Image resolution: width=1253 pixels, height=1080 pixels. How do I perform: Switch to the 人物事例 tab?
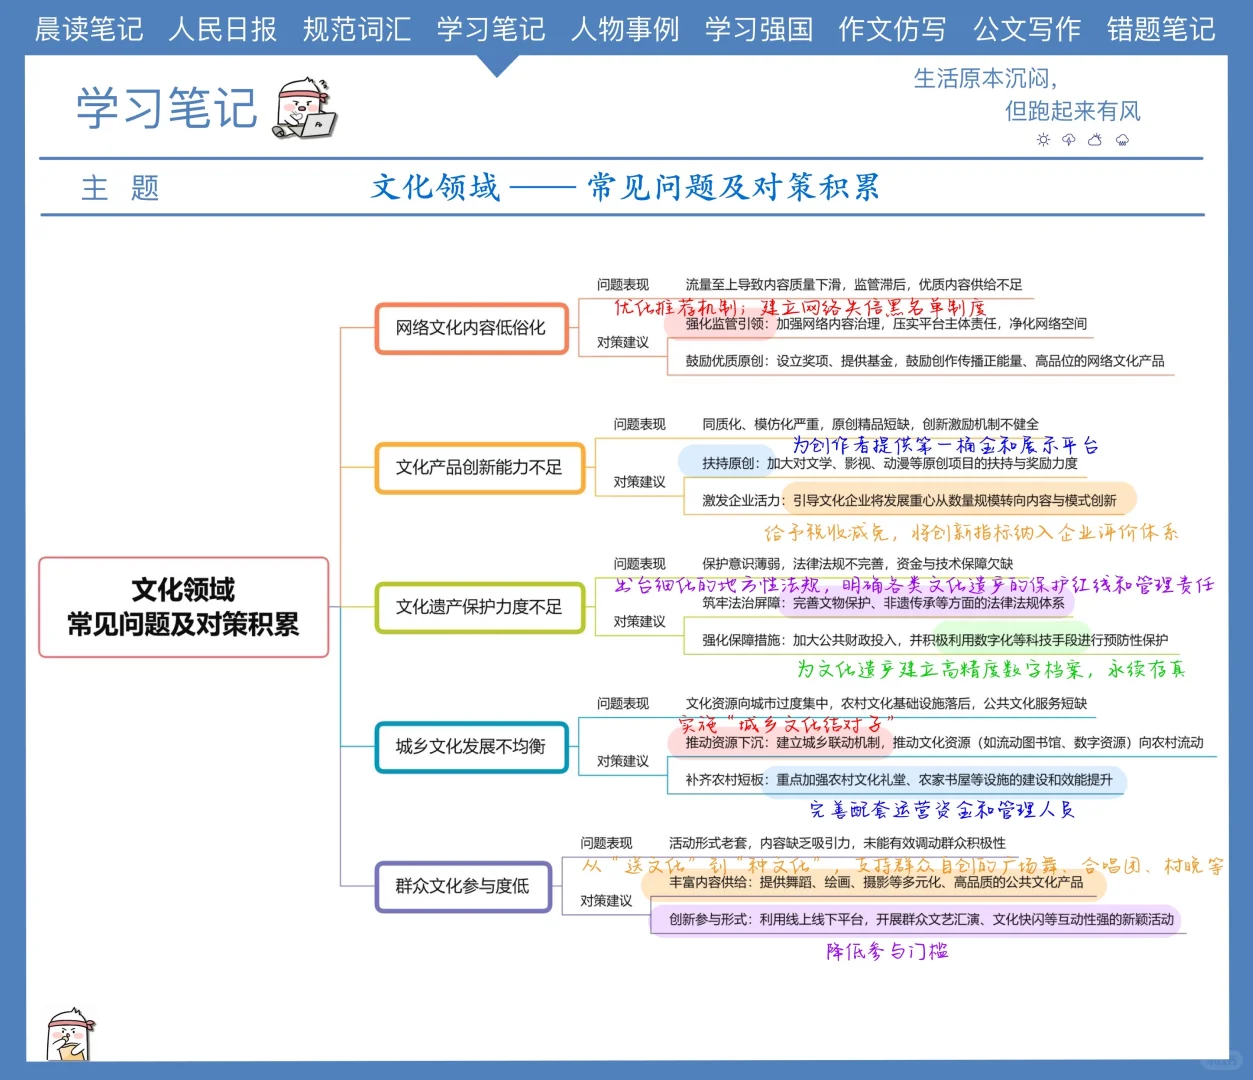[x=623, y=30]
